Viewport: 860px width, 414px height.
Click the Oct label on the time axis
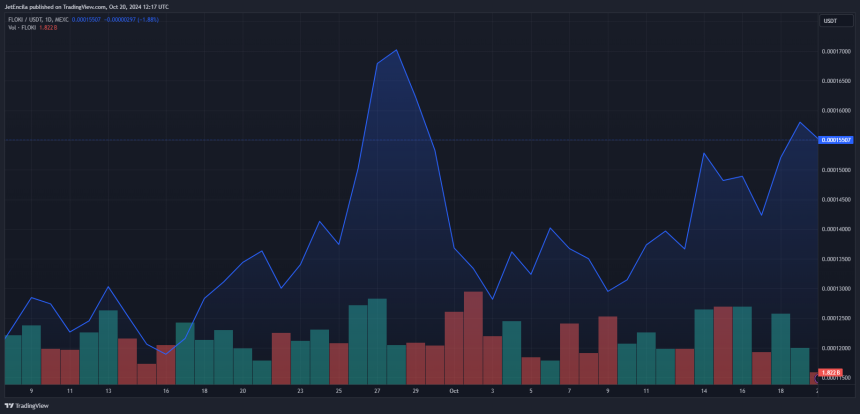click(x=453, y=391)
